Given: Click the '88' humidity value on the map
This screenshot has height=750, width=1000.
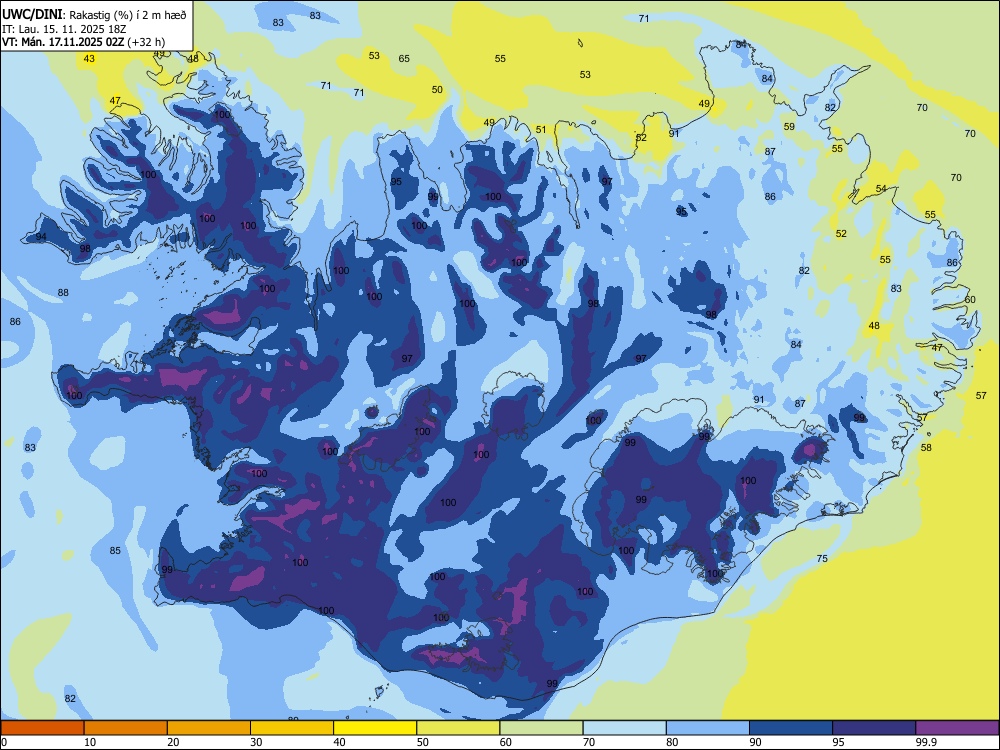Looking at the screenshot, I should click(63, 293).
